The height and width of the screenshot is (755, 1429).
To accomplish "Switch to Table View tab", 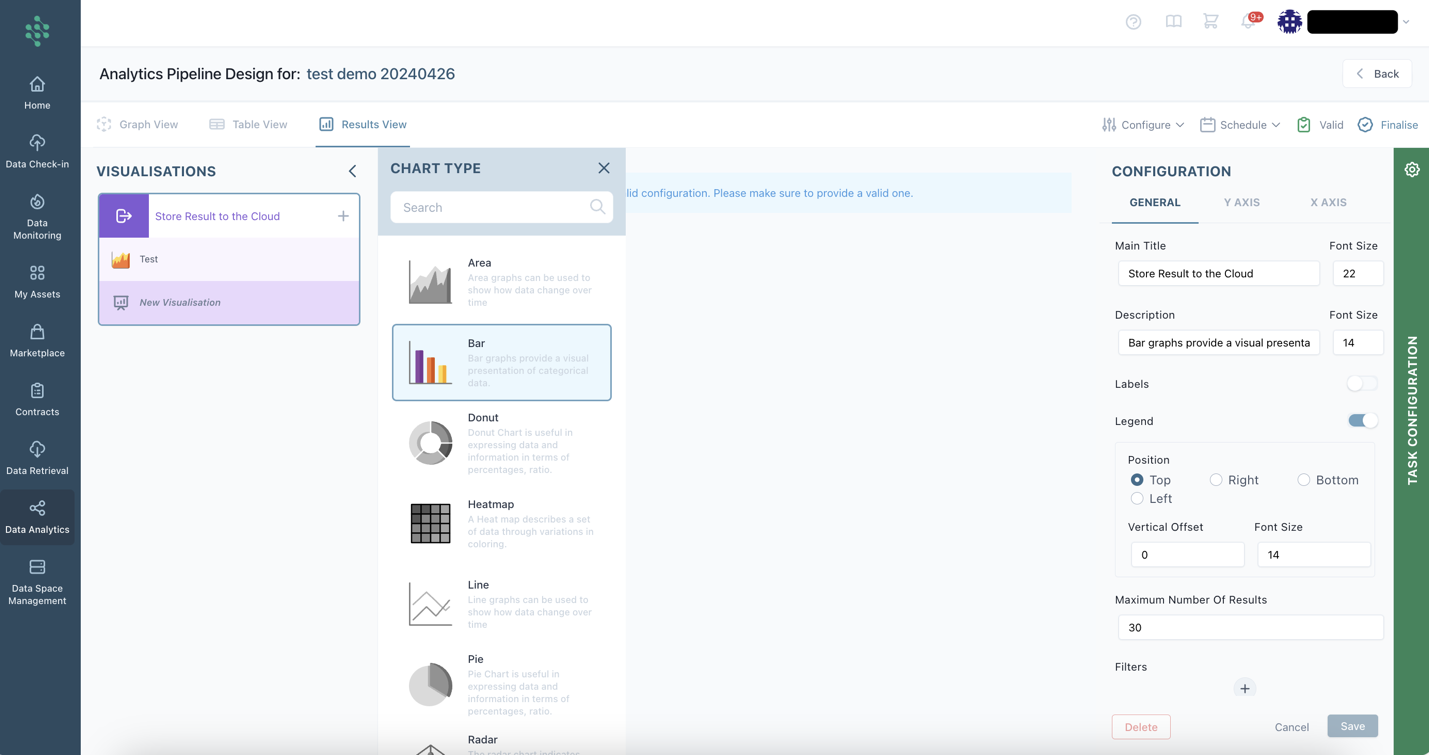I will click(248, 125).
